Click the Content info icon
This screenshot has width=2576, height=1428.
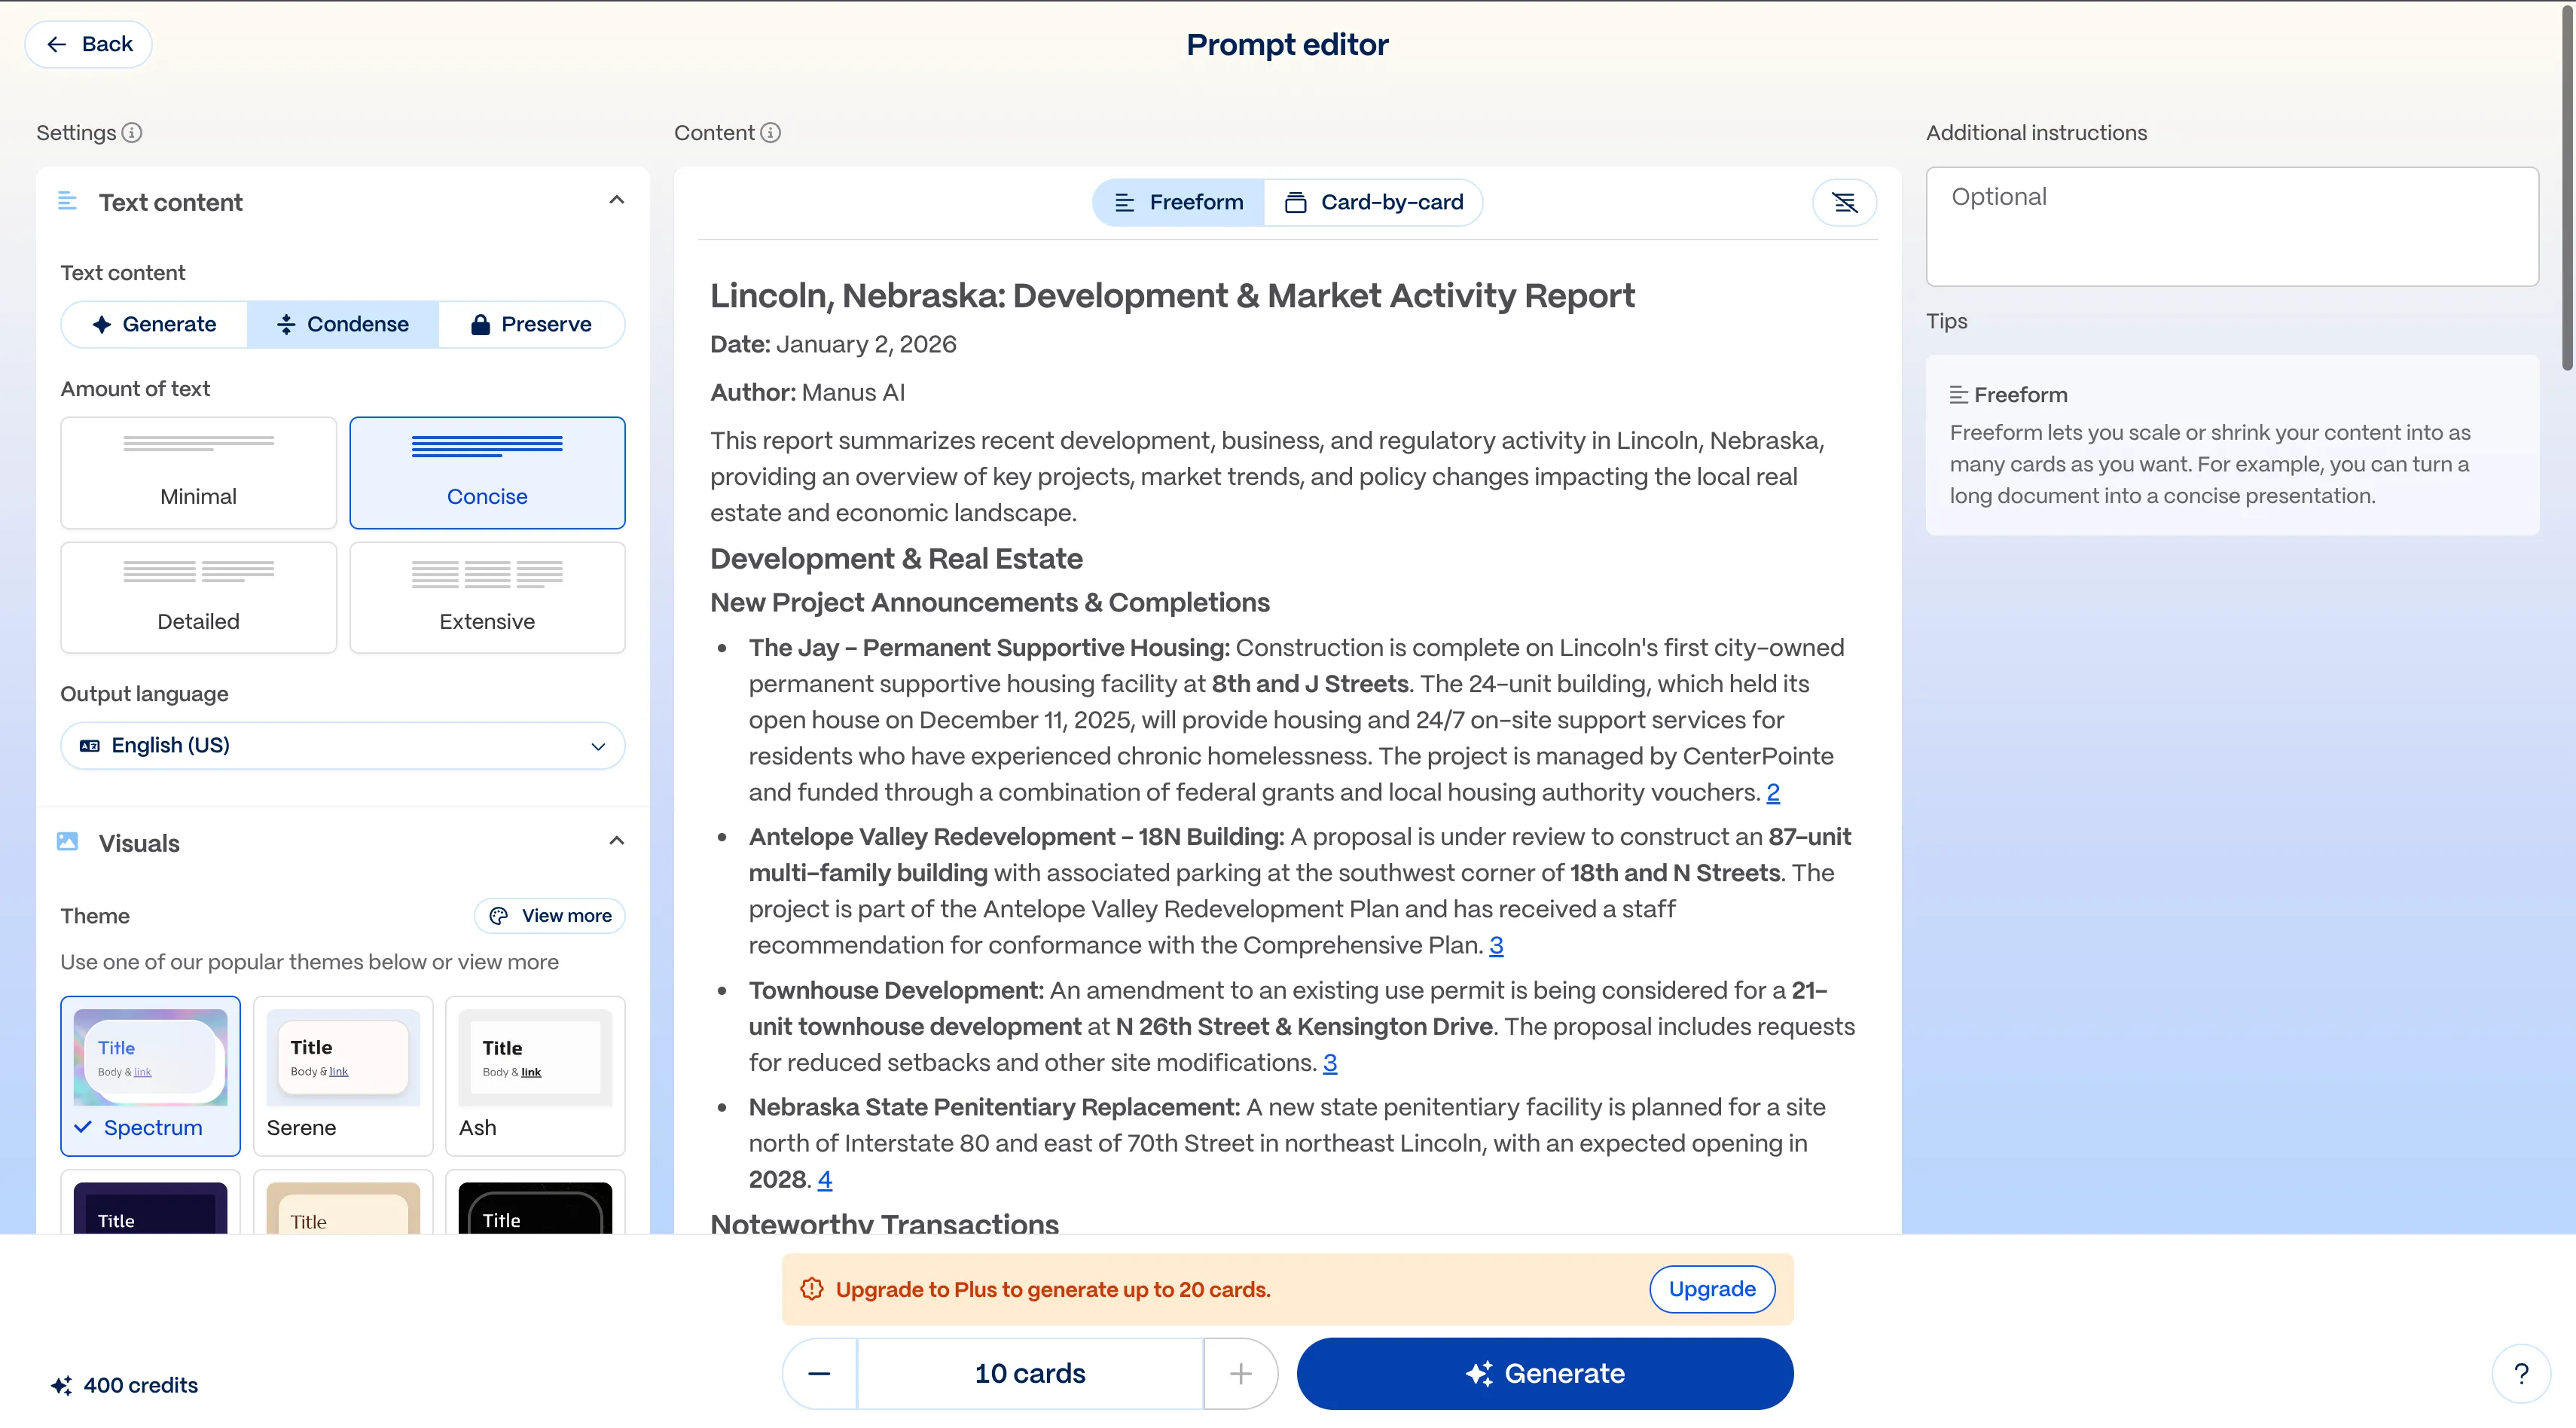(770, 133)
